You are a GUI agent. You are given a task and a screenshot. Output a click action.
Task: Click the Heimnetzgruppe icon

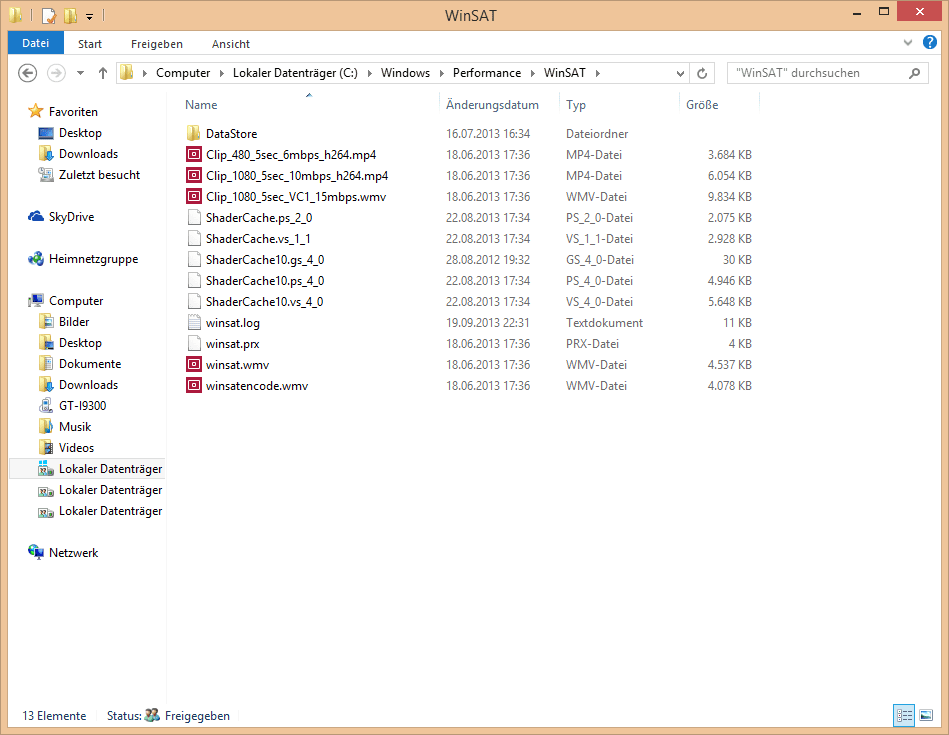[x=36, y=259]
